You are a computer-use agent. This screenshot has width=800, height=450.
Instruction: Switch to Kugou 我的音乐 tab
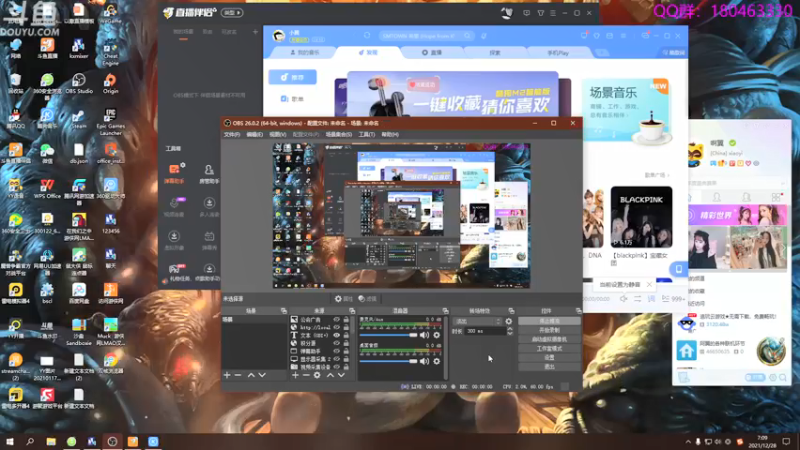(305, 53)
